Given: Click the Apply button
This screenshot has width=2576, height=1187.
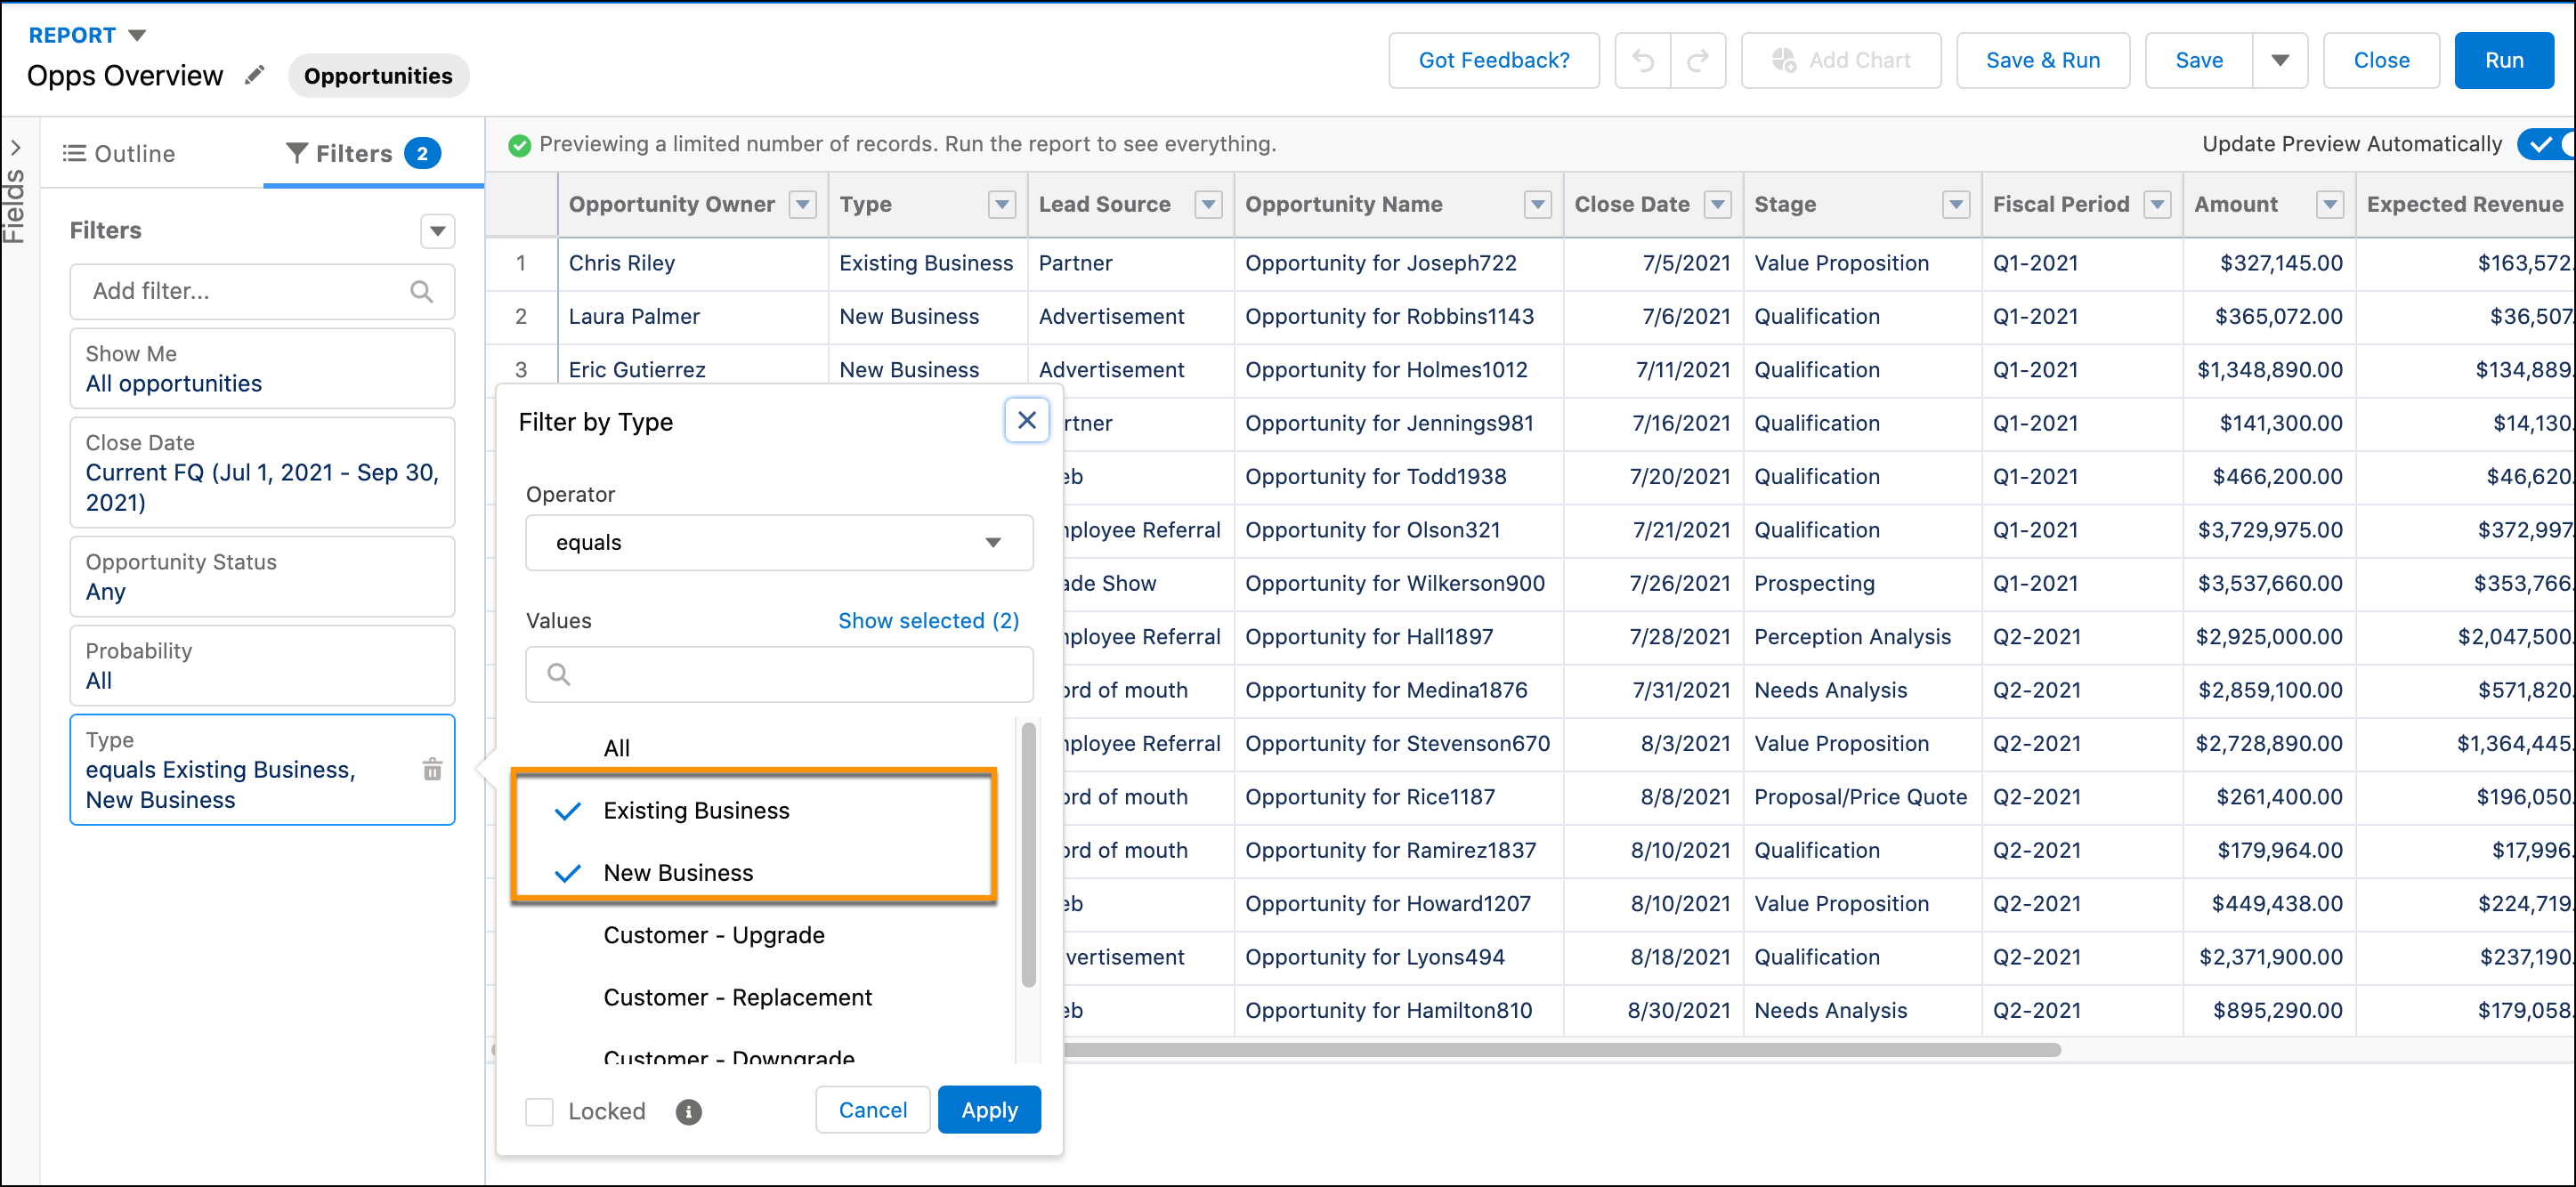Looking at the screenshot, I should point(989,1109).
